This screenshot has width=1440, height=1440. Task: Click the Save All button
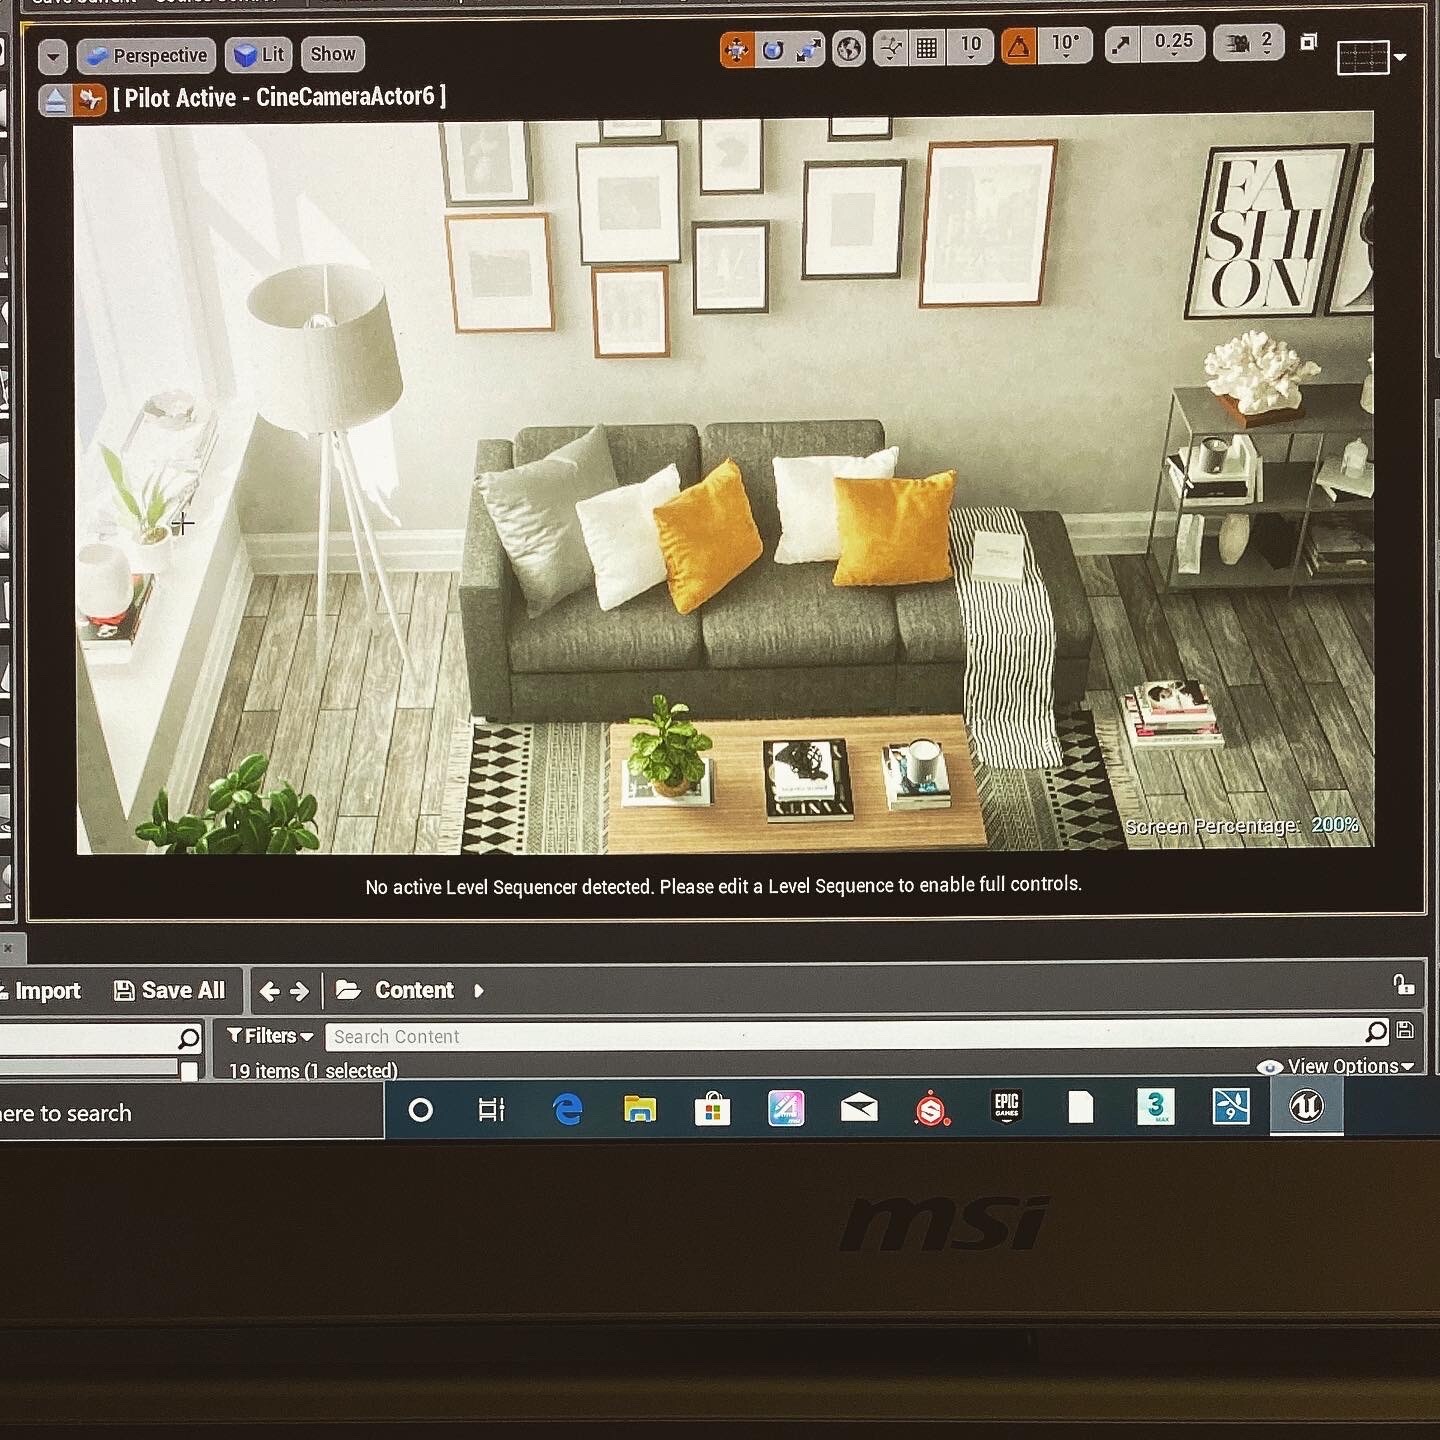coord(170,990)
